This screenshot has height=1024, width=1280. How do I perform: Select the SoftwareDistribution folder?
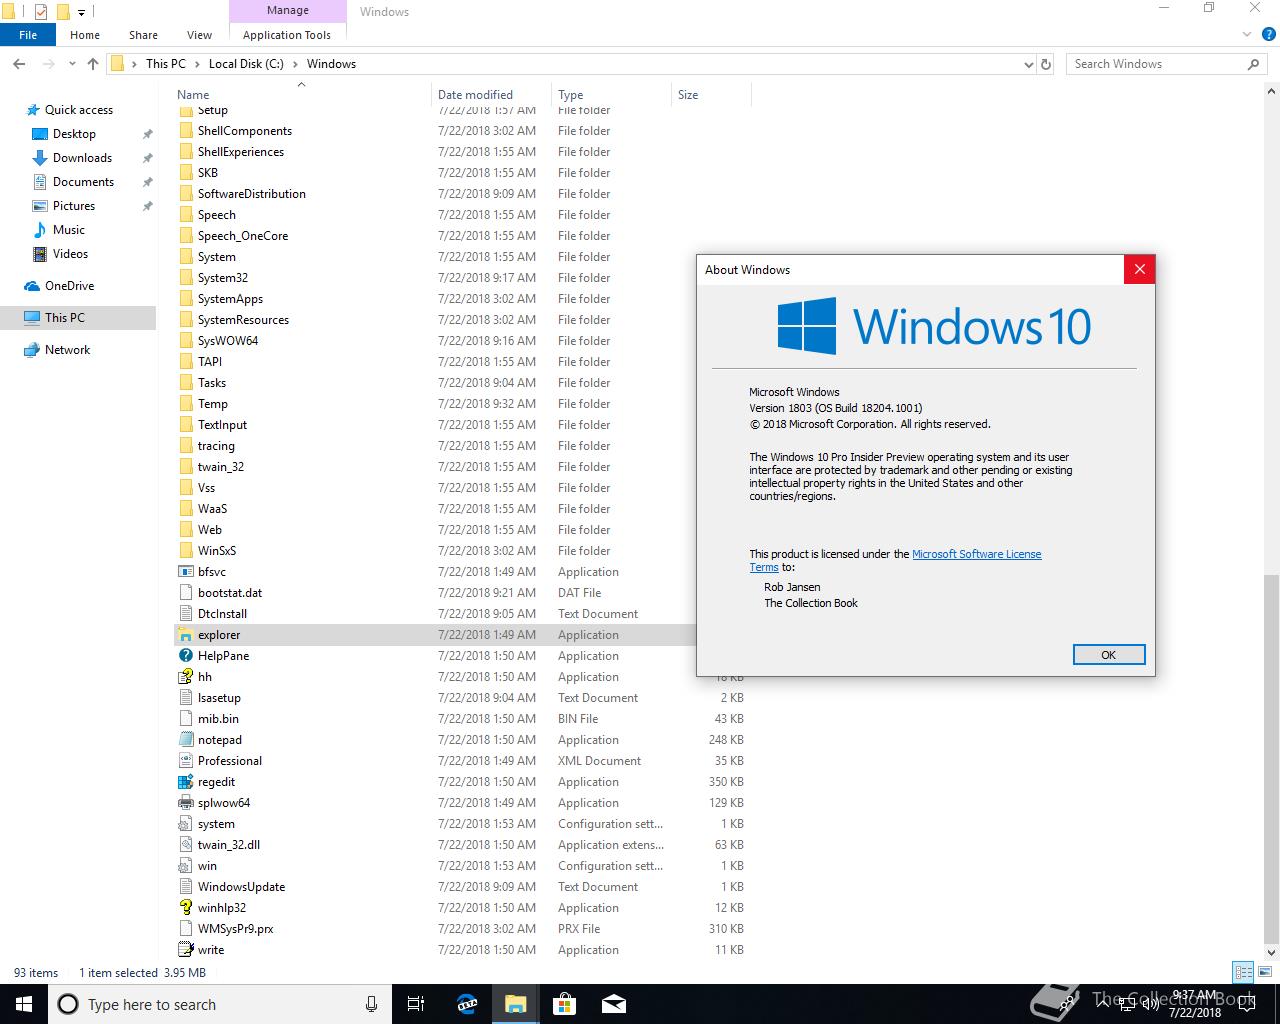(252, 194)
